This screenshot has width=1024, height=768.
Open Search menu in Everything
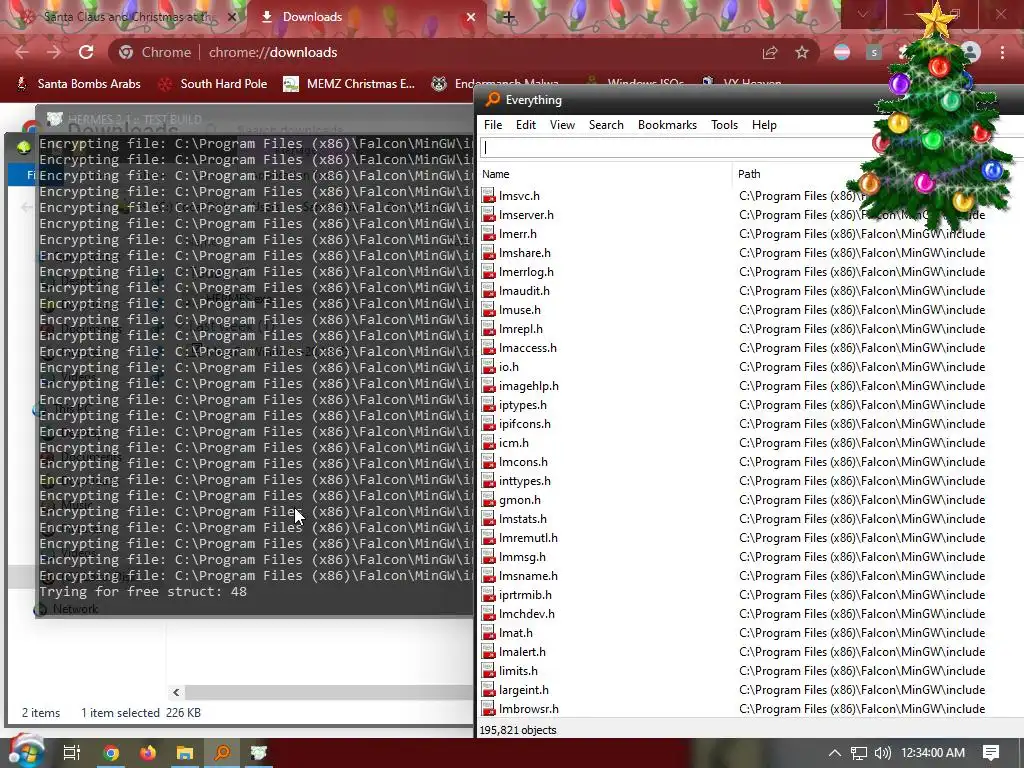tap(606, 125)
